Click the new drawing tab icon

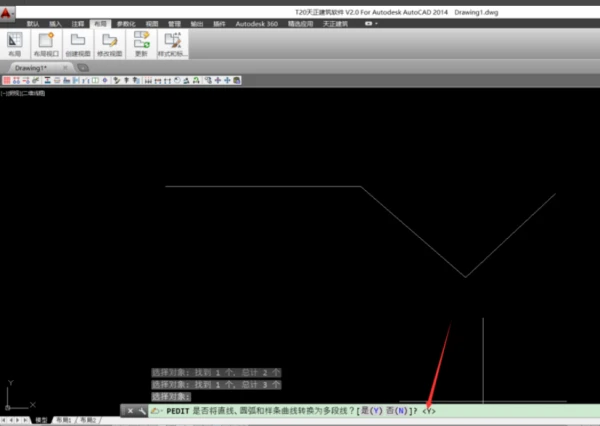(83, 68)
